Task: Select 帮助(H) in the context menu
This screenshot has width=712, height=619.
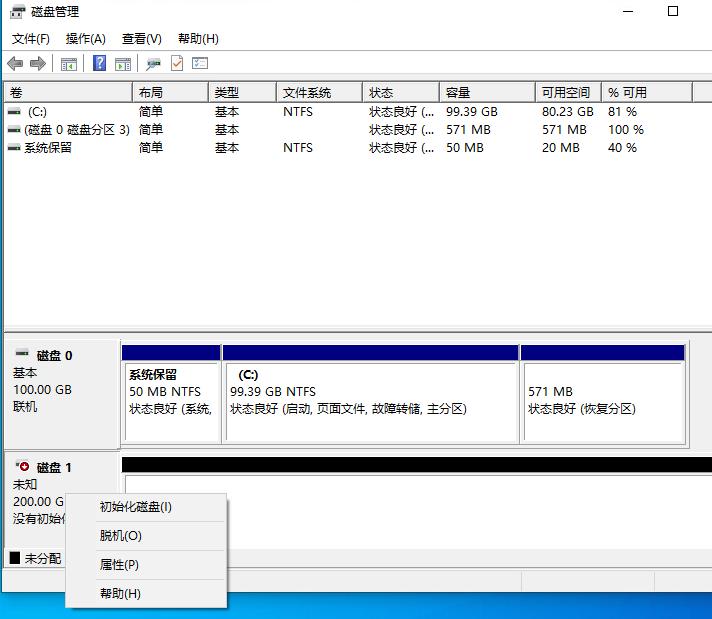Action: (x=145, y=594)
